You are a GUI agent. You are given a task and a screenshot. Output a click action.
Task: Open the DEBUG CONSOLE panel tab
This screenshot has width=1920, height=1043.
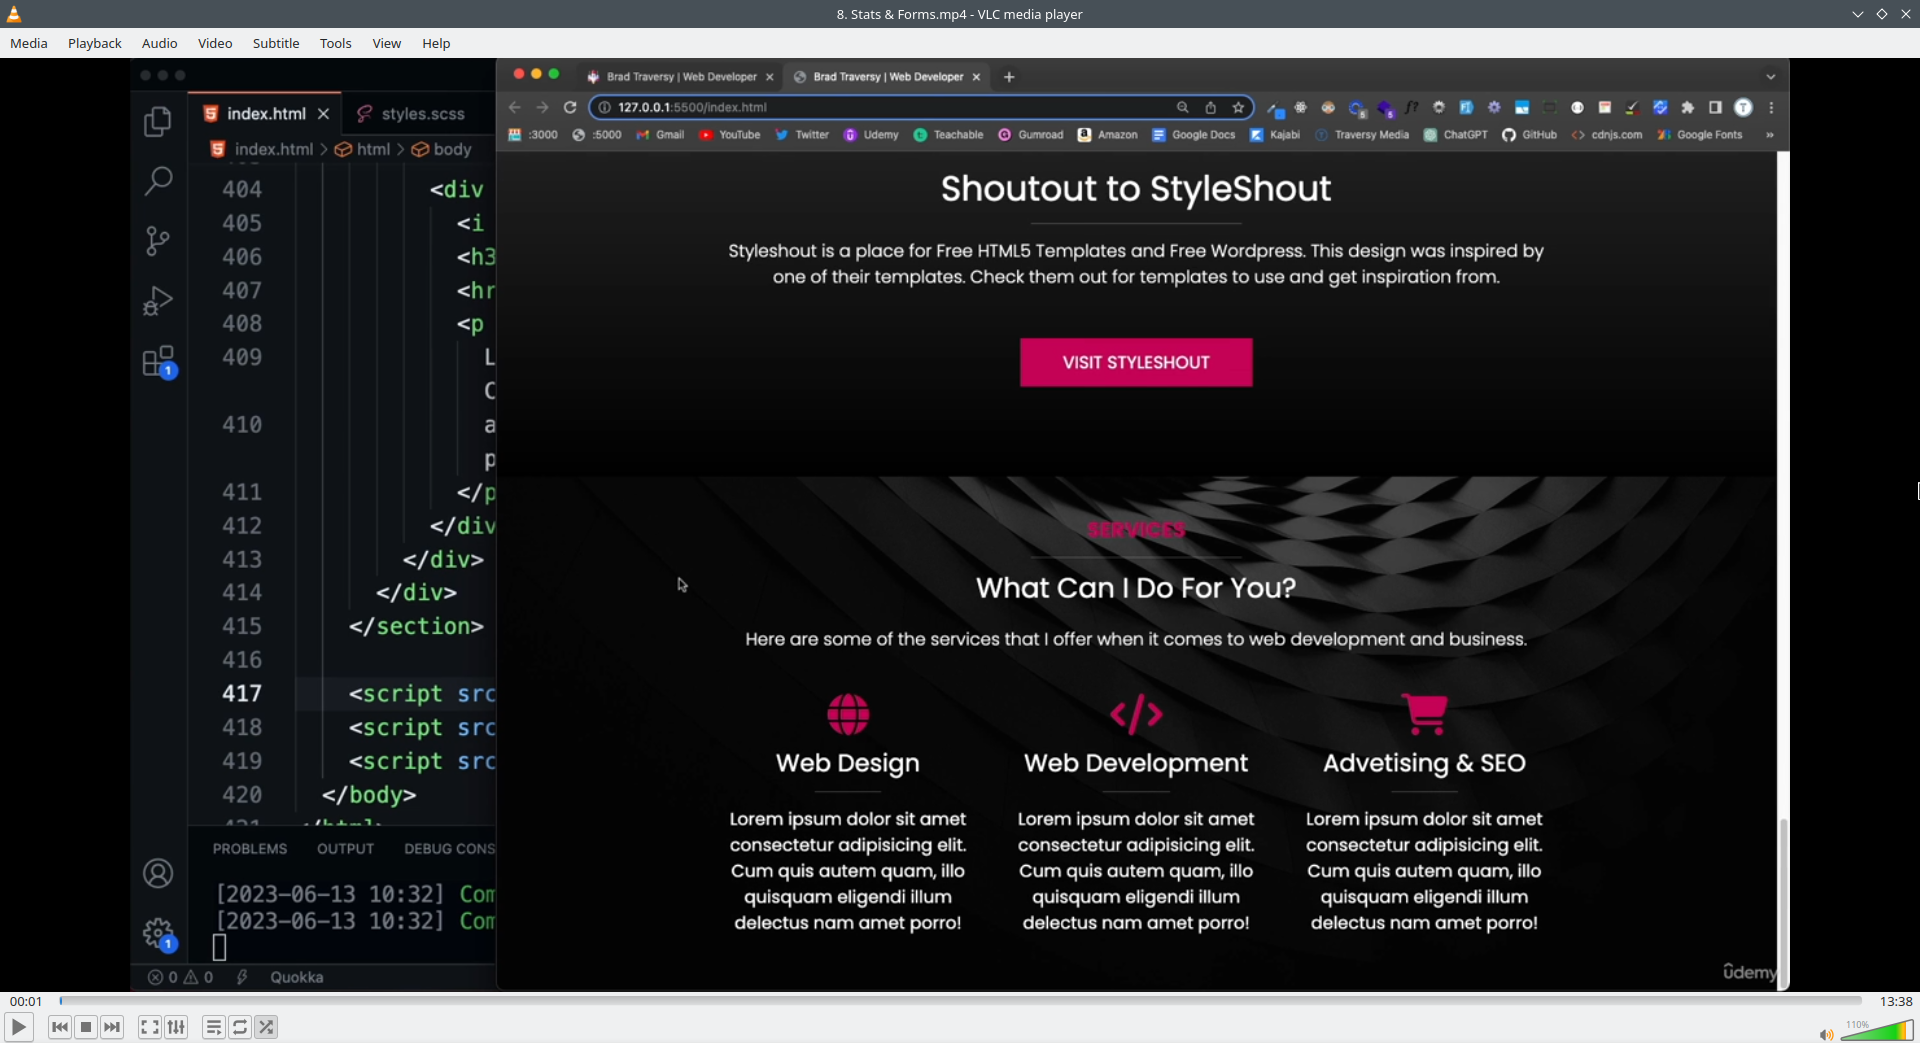click(449, 848)
